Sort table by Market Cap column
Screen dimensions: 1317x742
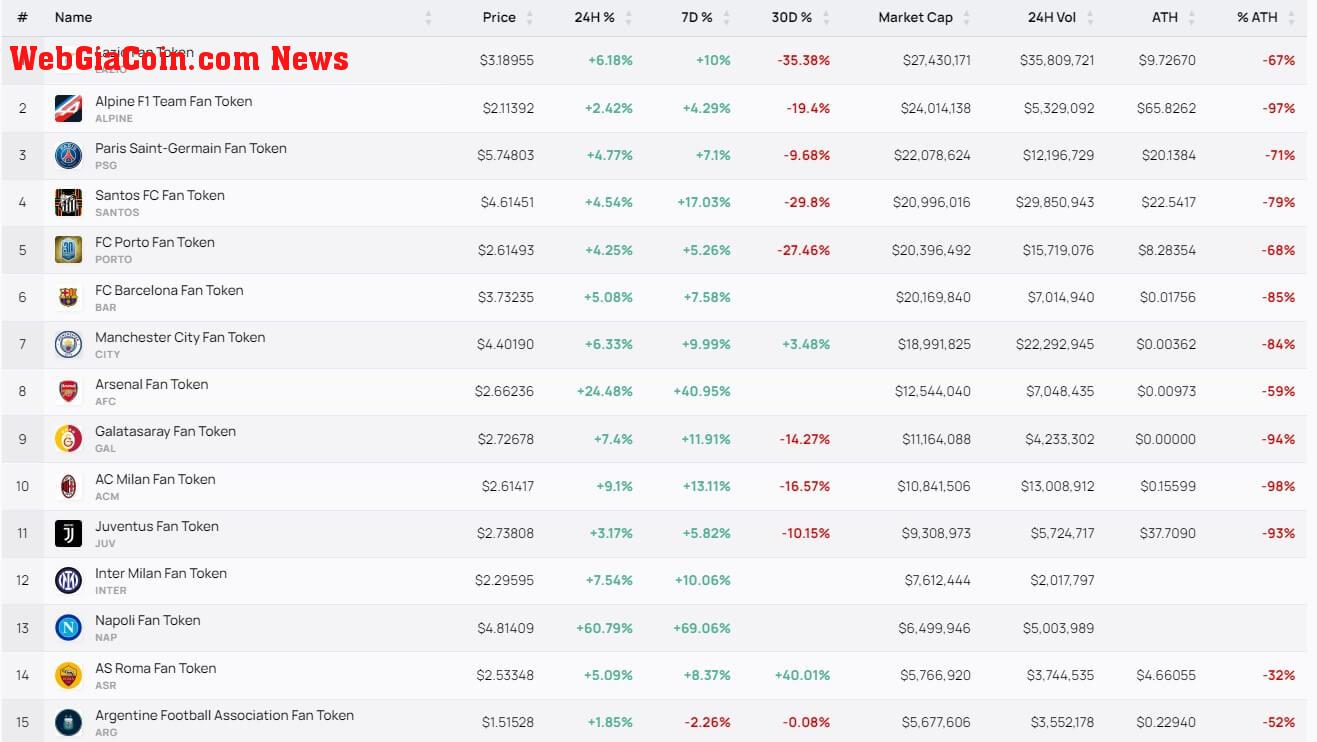915,17
